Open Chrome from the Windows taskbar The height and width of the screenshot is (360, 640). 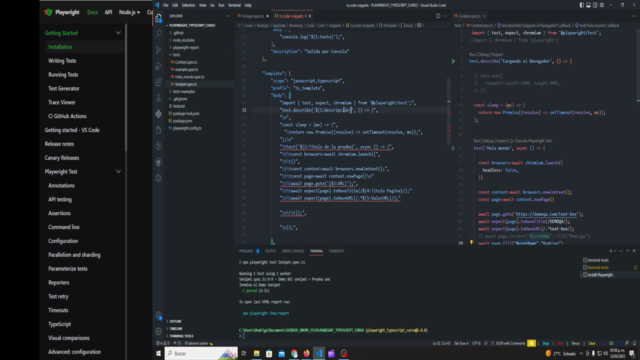(x=294, y=353)
